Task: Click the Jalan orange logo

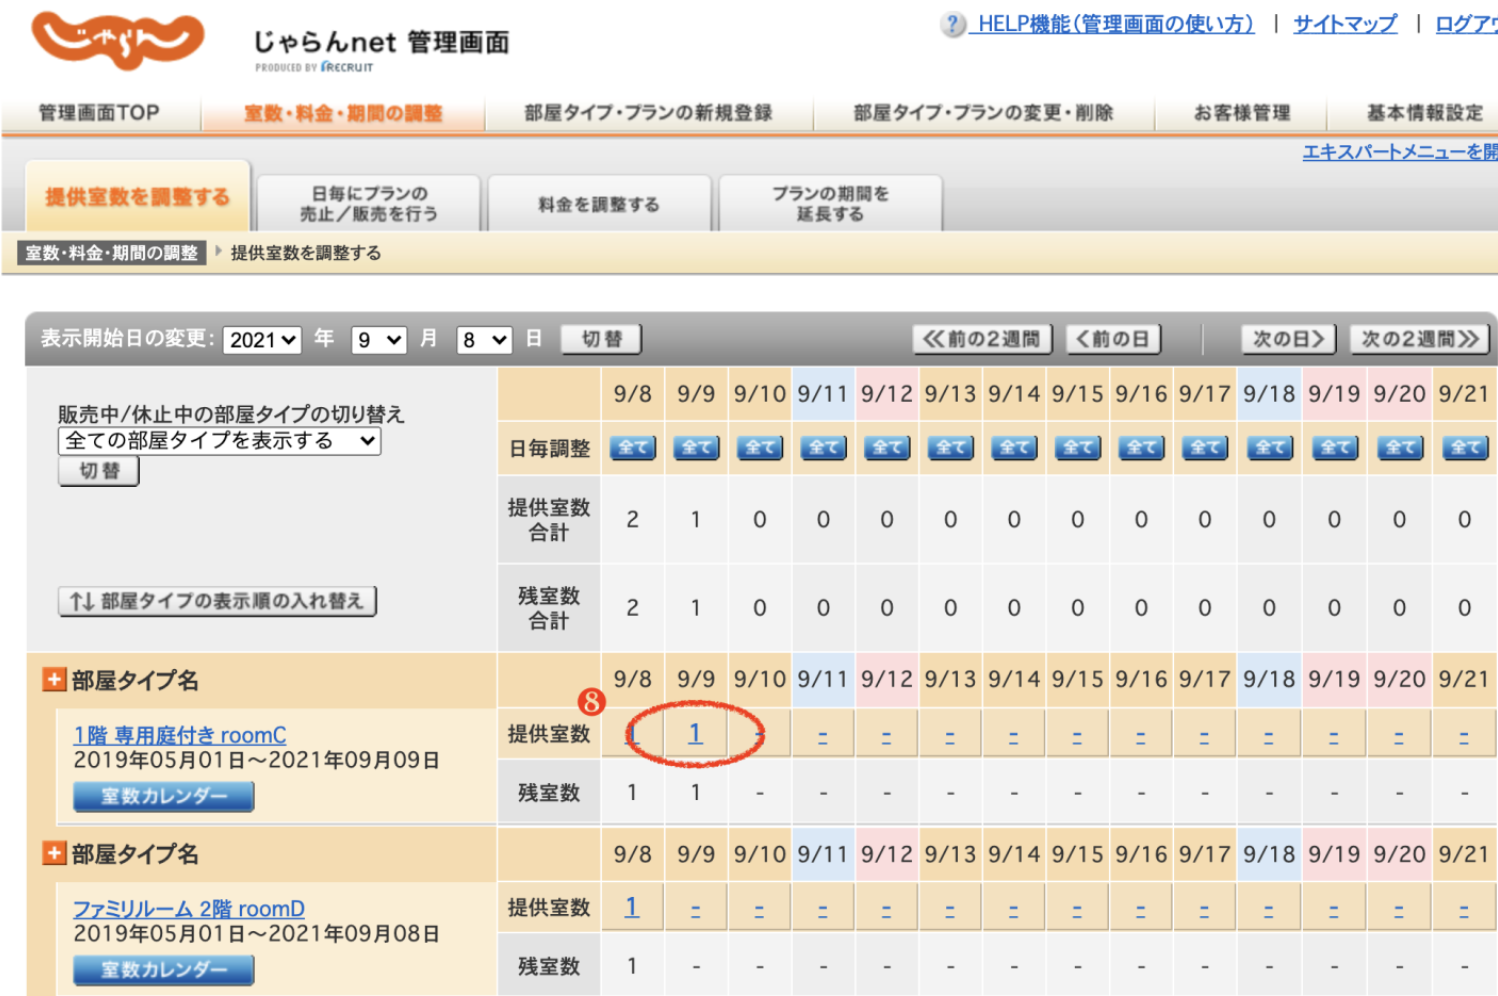Action: coord(117,41)
